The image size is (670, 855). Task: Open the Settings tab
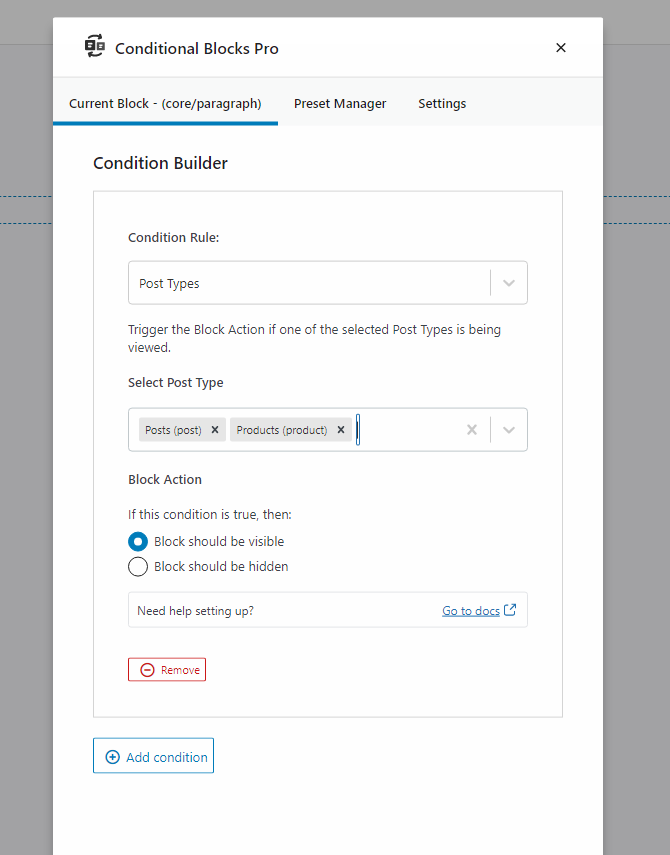click(x=442, y=103)
